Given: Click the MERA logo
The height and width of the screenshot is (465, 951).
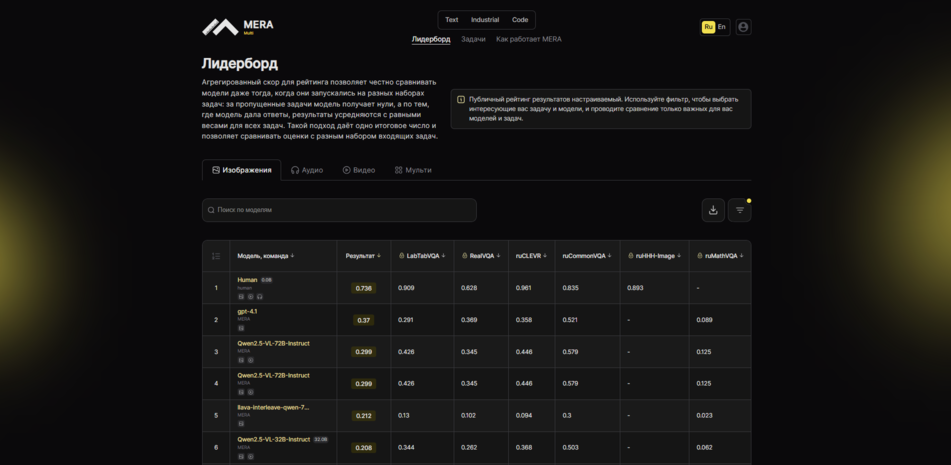Looking at the screenshot, I should click(237, 27).
